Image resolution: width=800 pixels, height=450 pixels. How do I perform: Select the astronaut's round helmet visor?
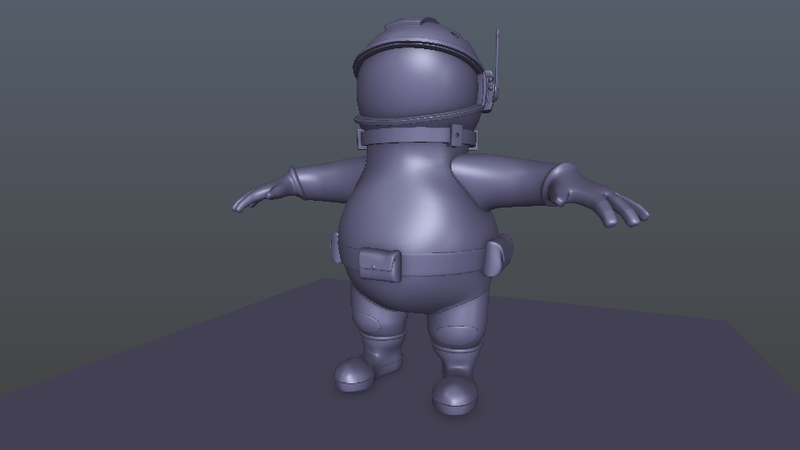pos(418,84)
